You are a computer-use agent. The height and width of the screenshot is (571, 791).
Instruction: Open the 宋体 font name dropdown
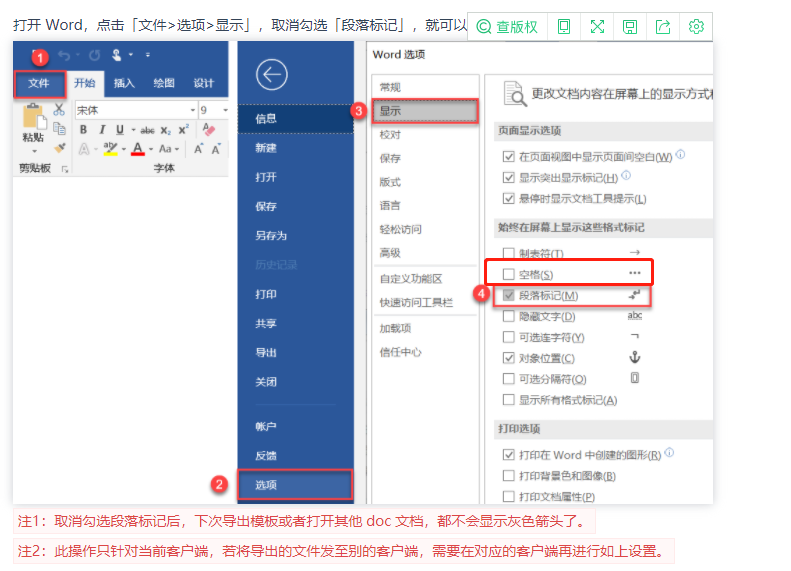click(x=193, y=110)
